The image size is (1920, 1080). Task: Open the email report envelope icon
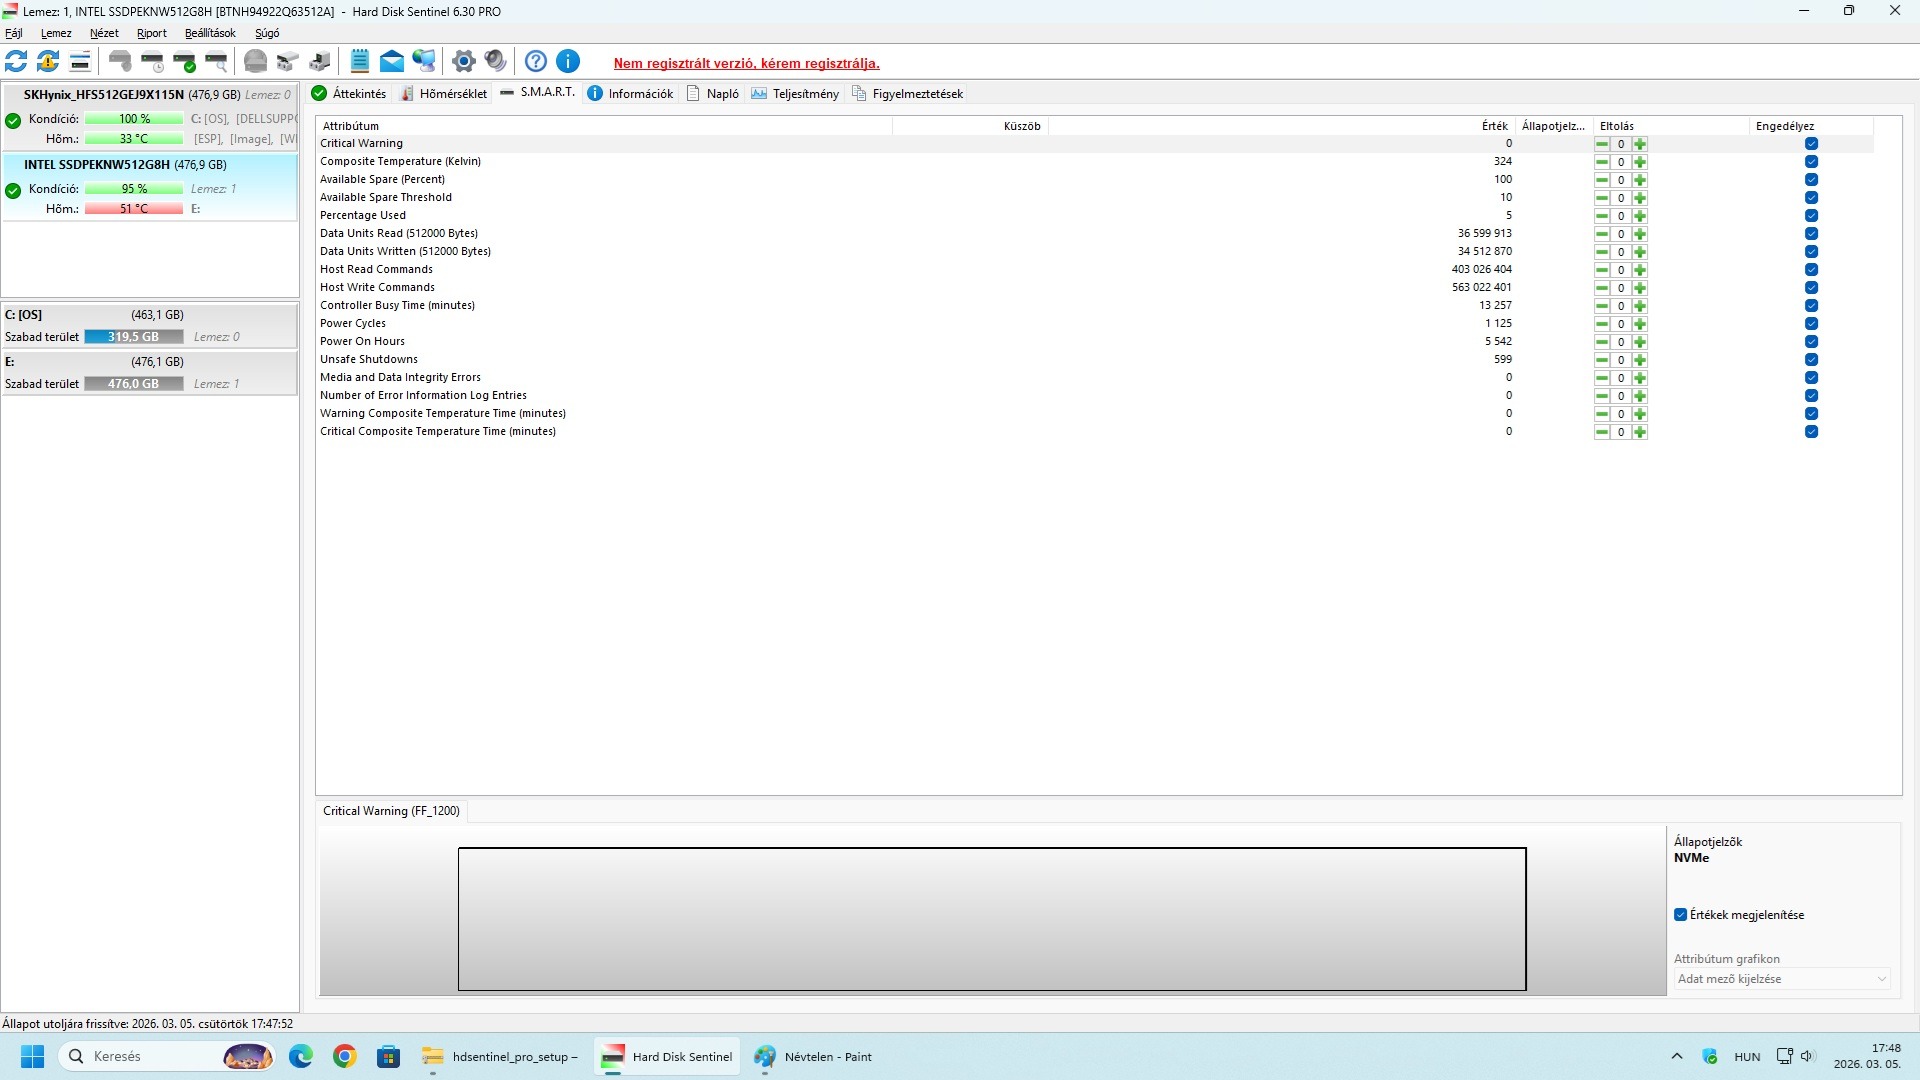(x=392, y=62)
